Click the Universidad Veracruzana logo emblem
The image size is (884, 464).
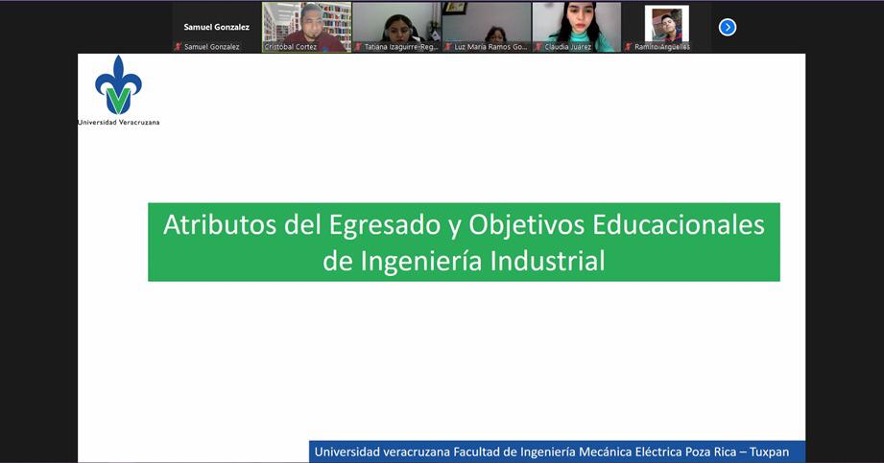pyautogui.click(x=118, y=86)
